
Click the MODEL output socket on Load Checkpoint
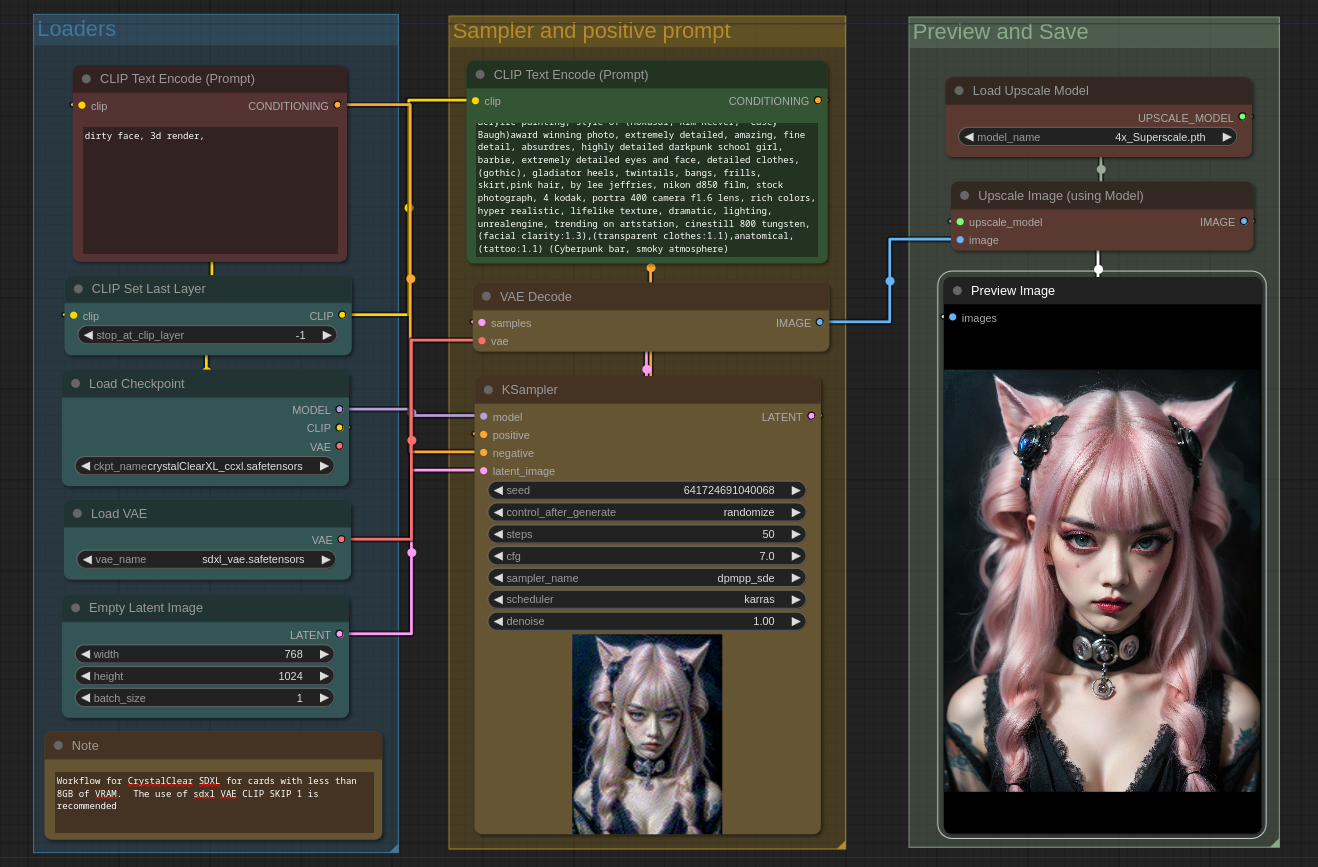(x=339, y=410)
